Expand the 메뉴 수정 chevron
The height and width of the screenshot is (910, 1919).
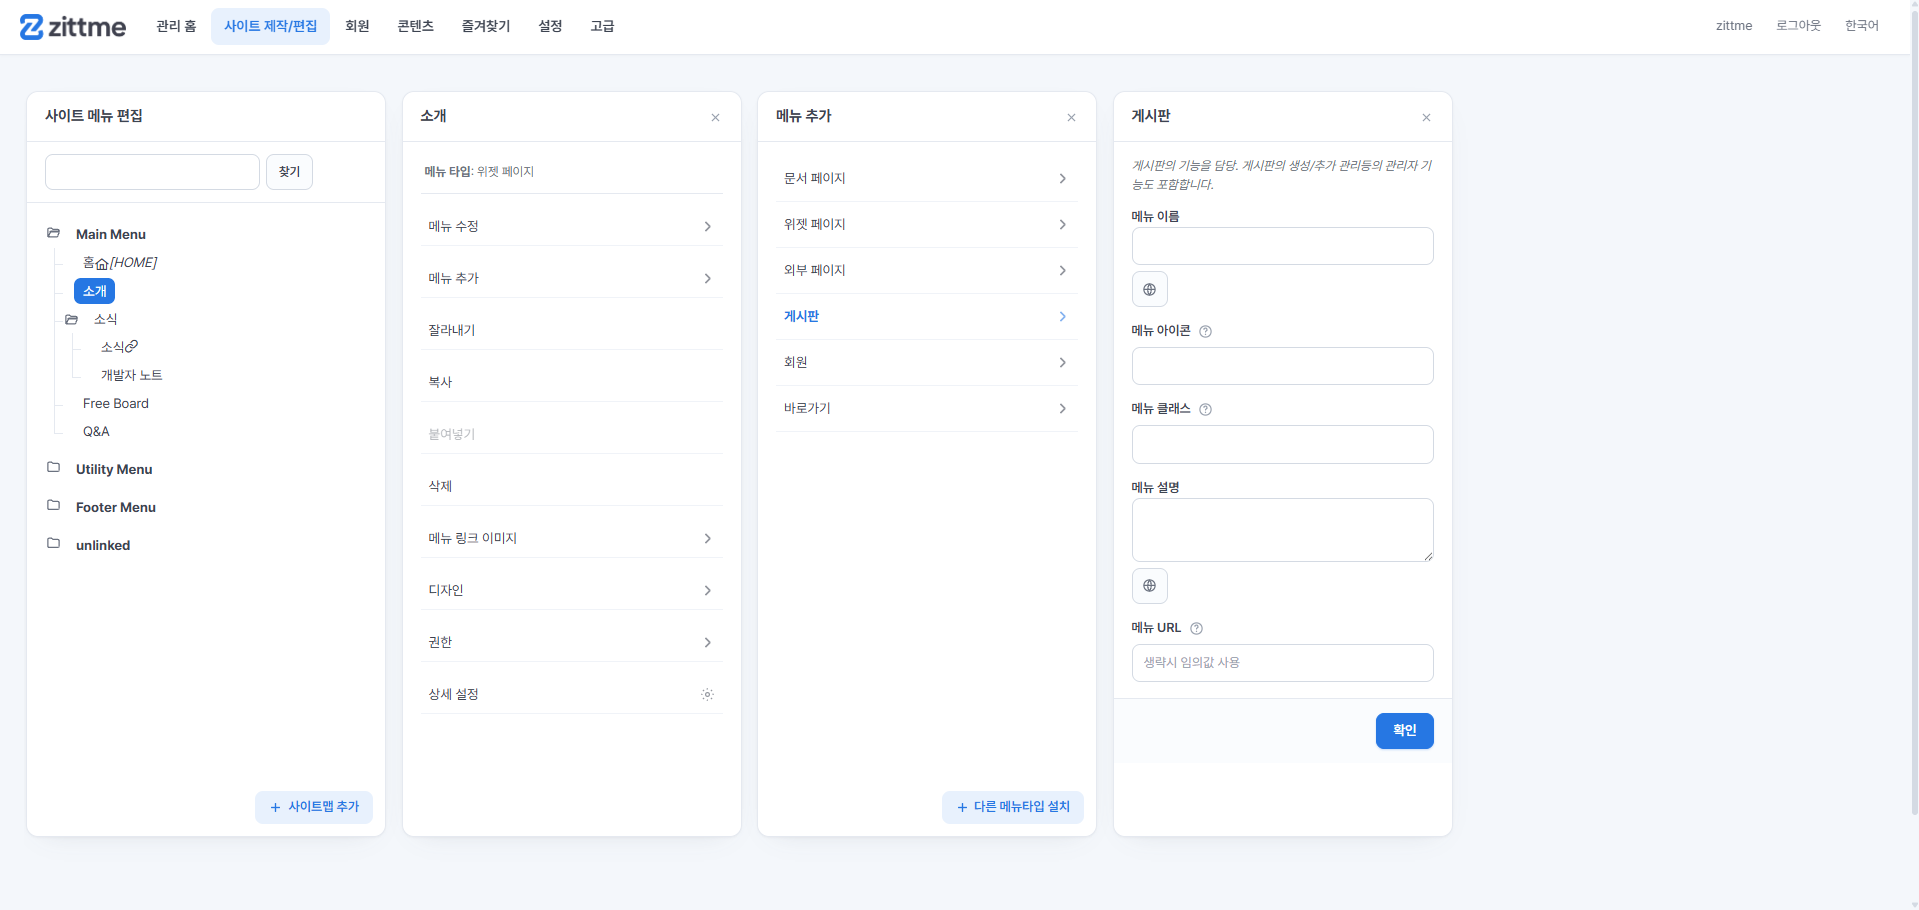click(x=707, y=227)
